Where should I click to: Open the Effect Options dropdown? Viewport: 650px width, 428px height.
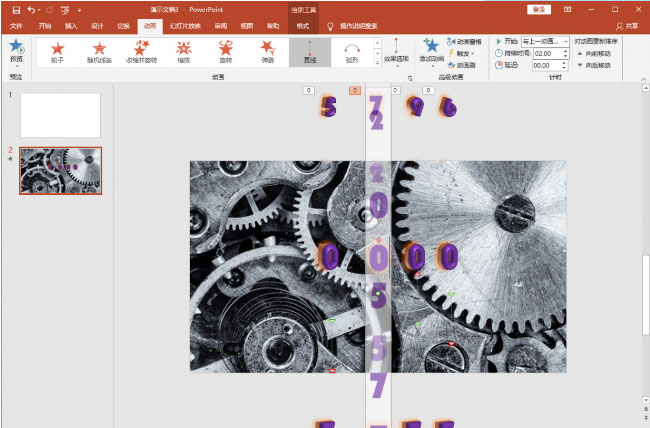pyautogui.click(x=396, y=52)
